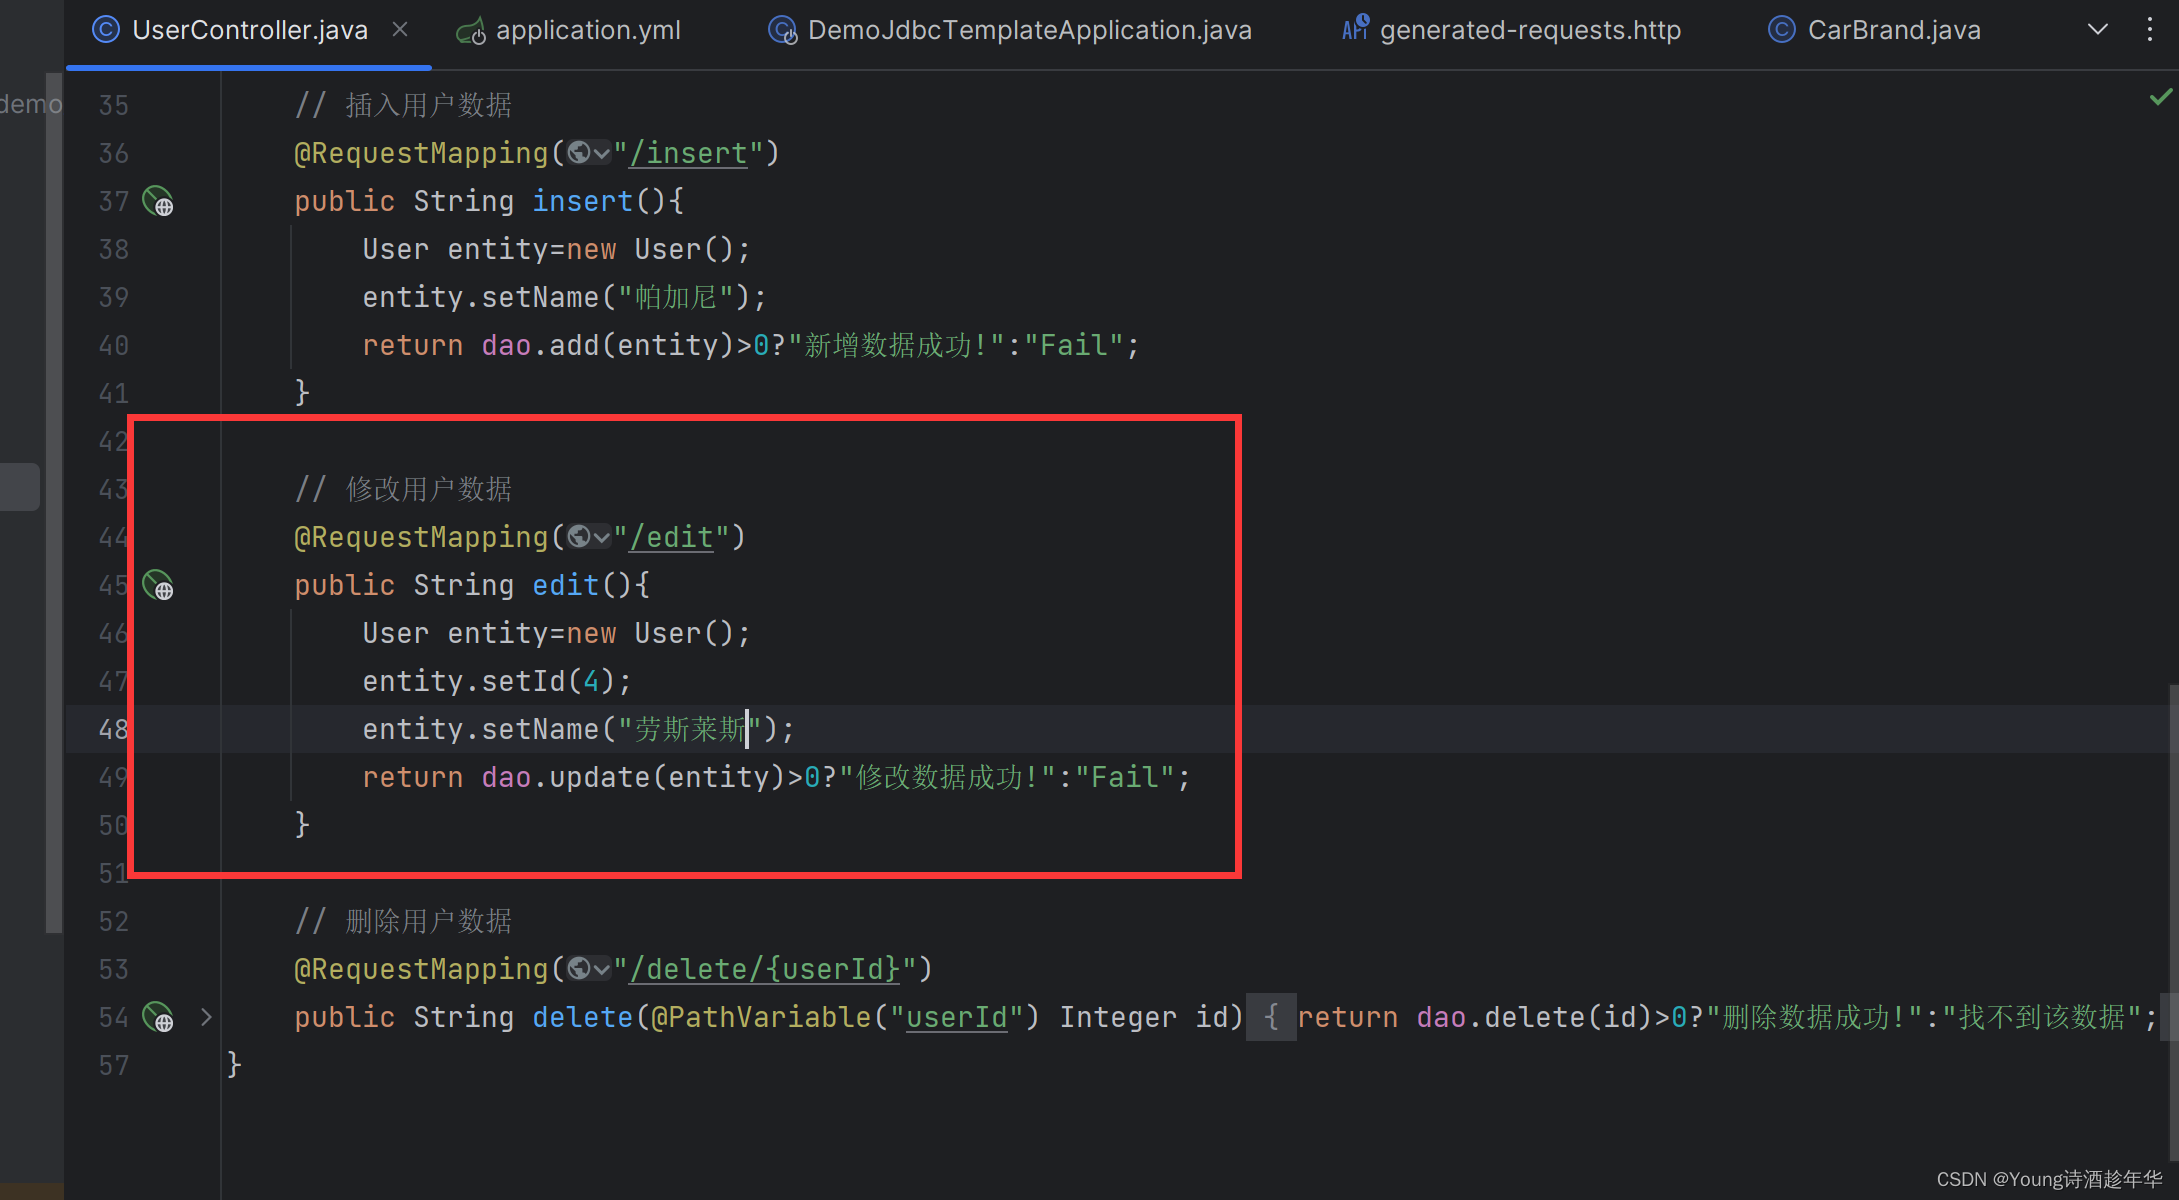Click the "/edit" URL link
This screenshot has width=2179, height=1200.
[671, 537]
